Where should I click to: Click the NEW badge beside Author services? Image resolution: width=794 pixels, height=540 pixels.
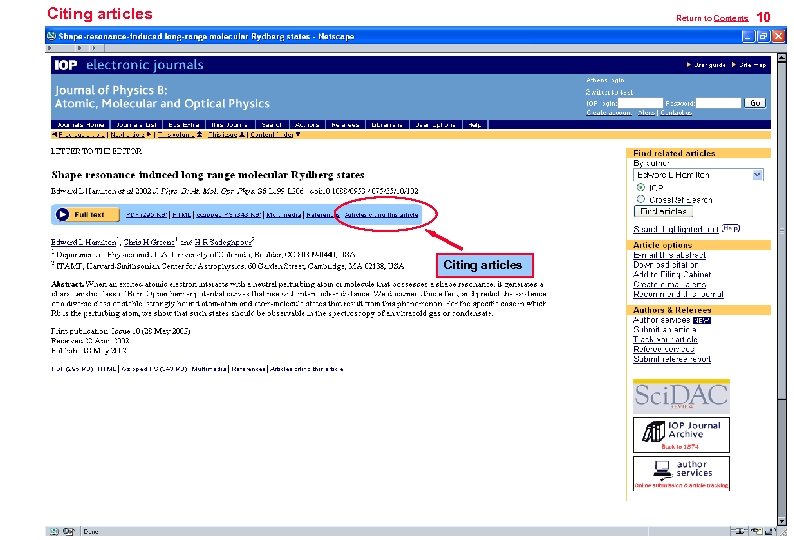click(701, 321)
